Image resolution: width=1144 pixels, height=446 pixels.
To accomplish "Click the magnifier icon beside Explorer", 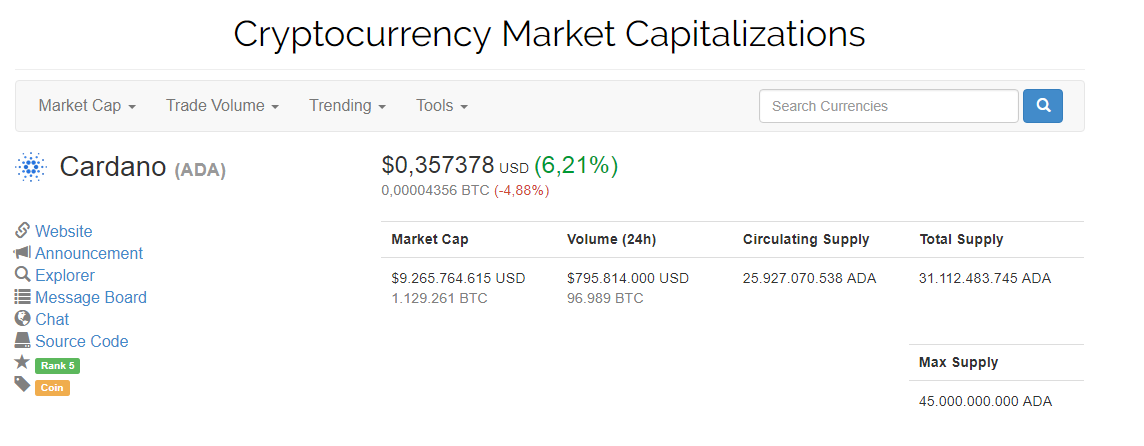I will click(22, 274).
